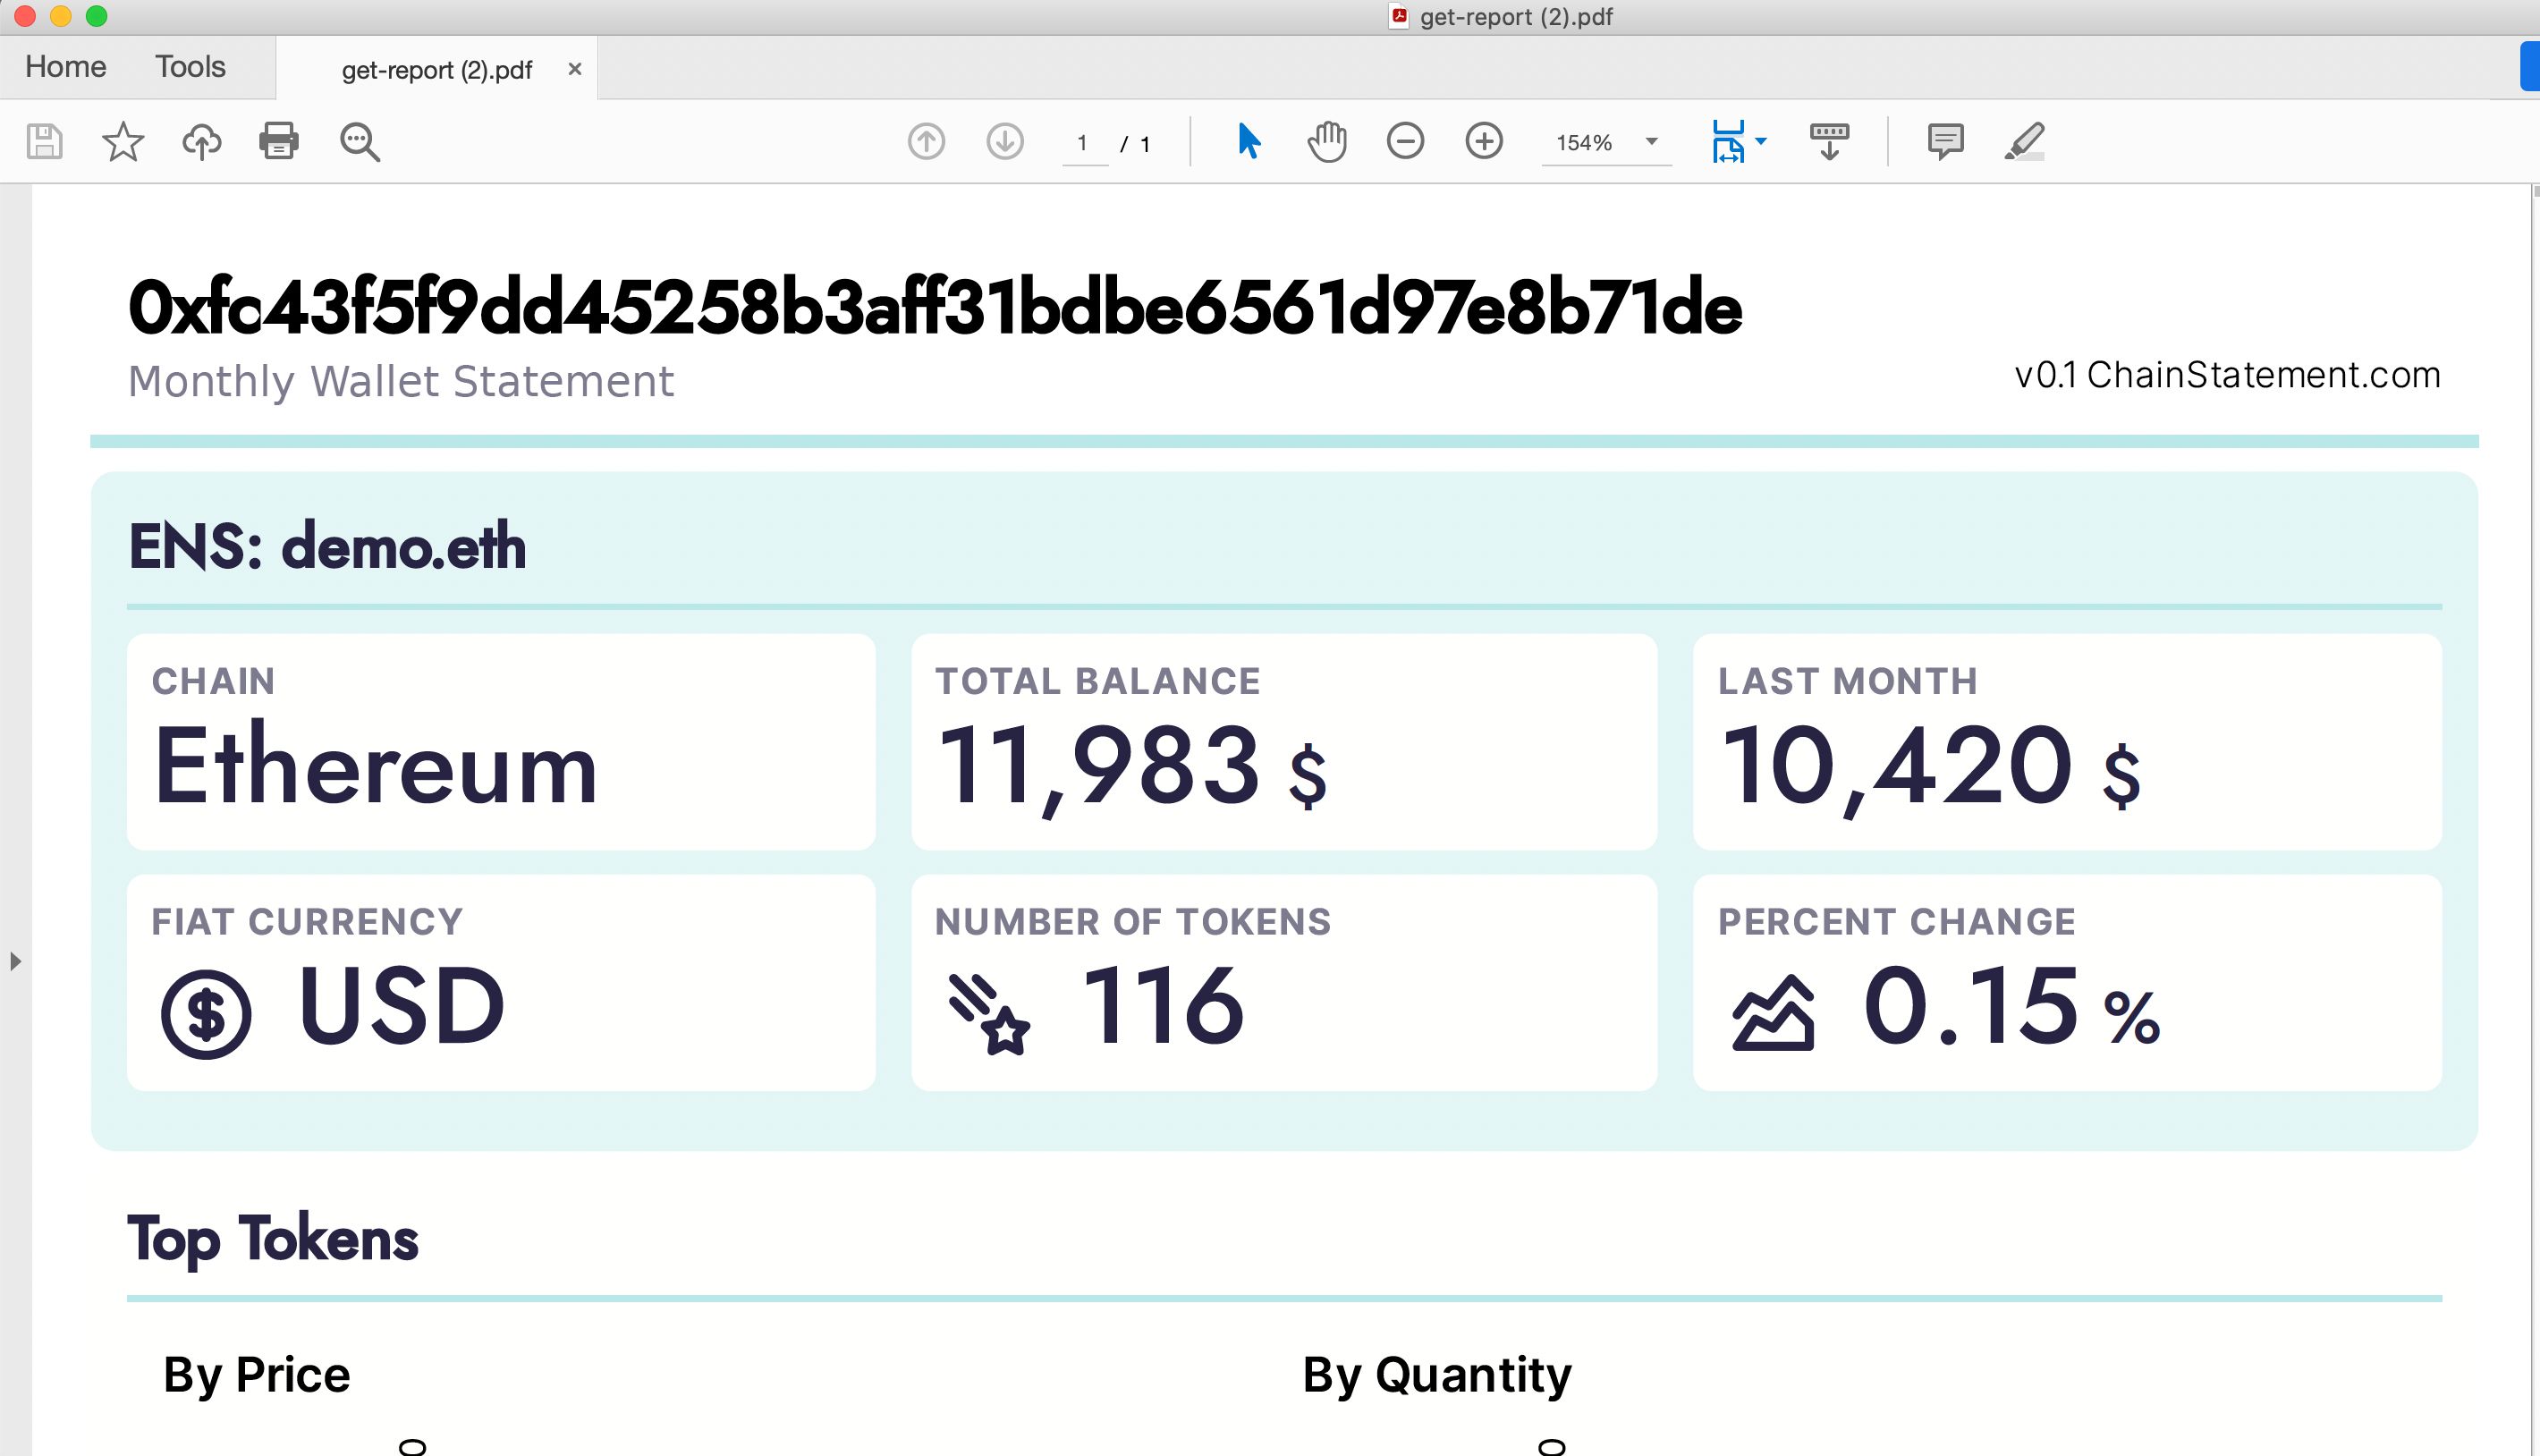Close the get-report (2).pdf tab
The width and height of the screenshot is (2540, 1456).
pyautogui.click(x=575, y=69)
